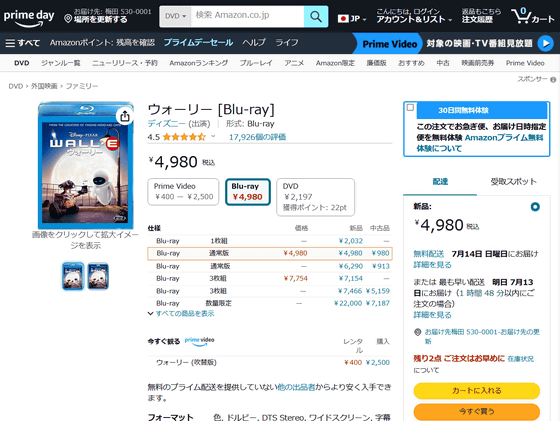Expand the rating breakdown chevron
Viewport: 560px width, 421px height.
213,136
